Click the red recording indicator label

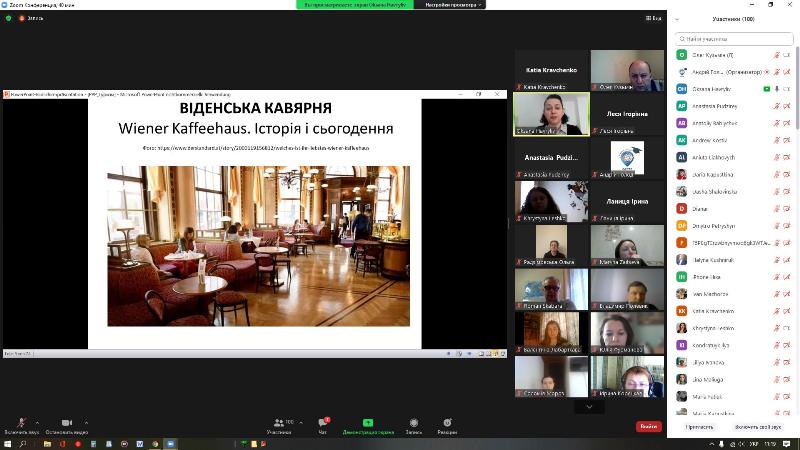click(x=31, y=18)
